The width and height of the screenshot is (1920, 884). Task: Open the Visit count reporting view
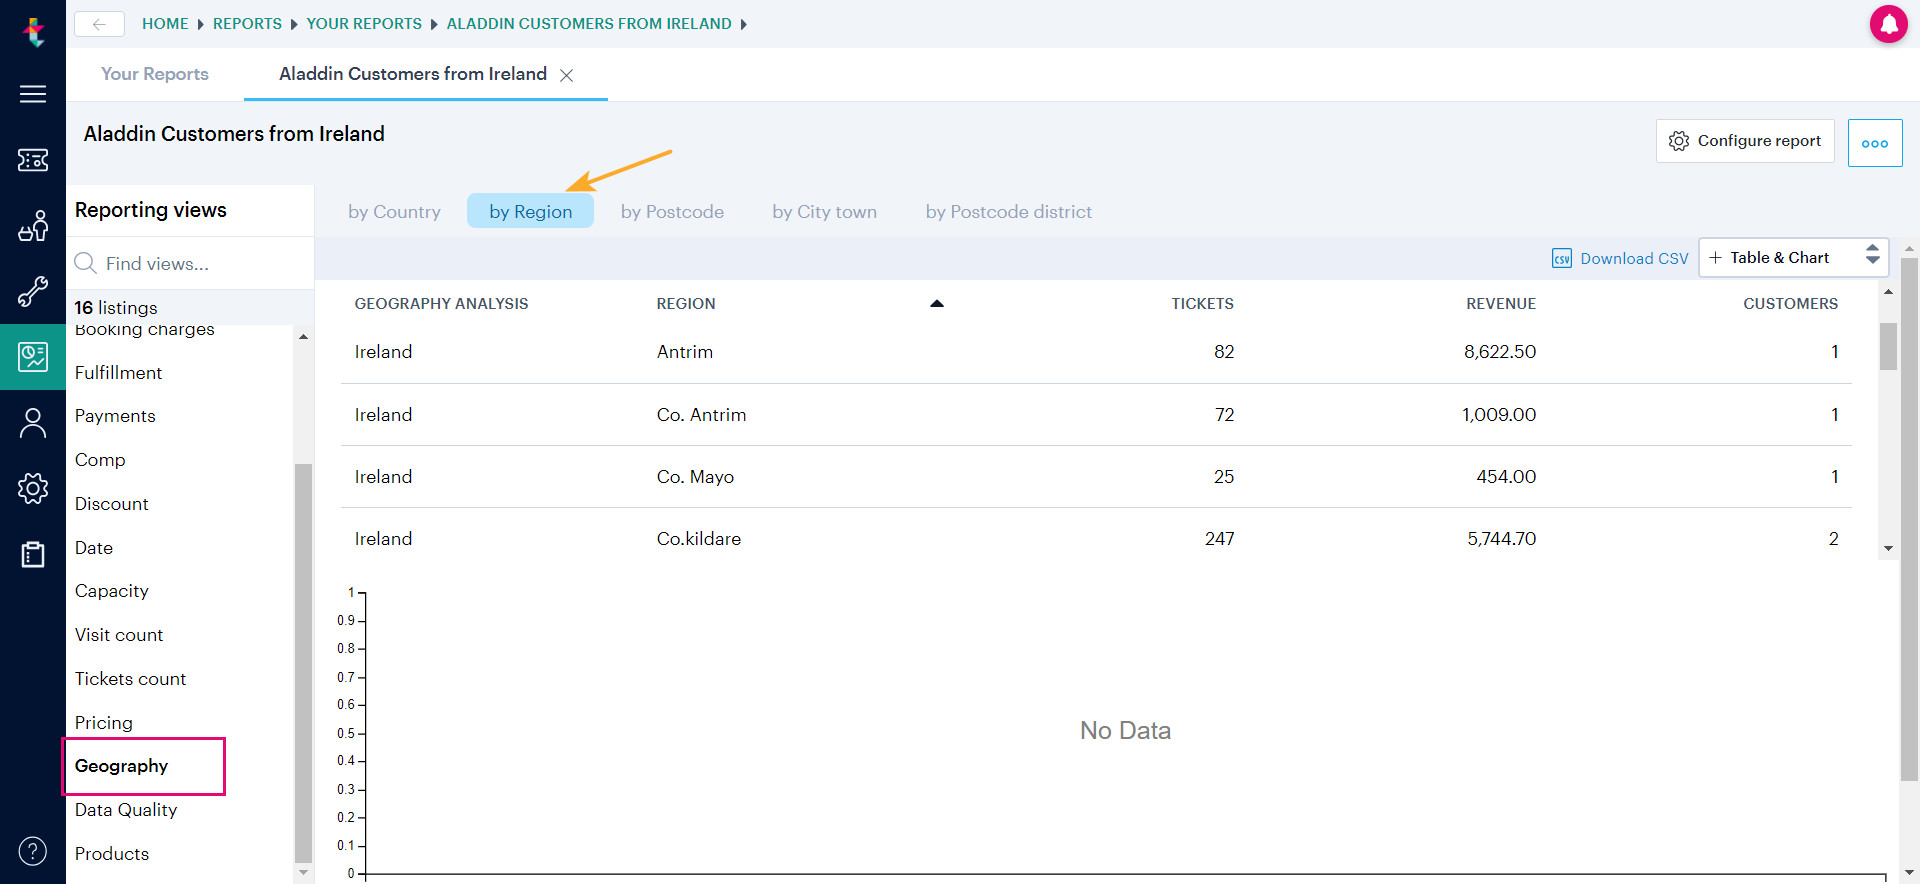[x=119, y=635]
